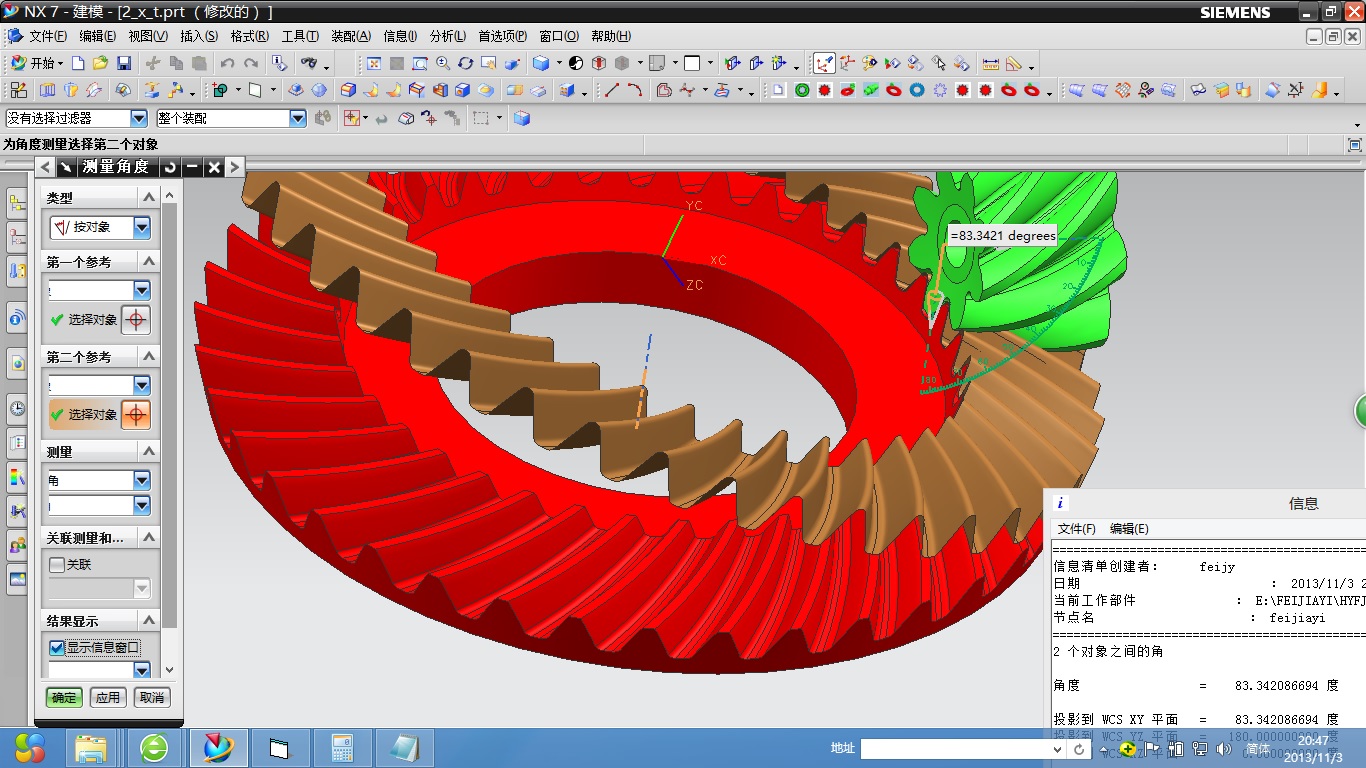Collapse the 类型 section
The image size is (1366, 768).
click(148, 198)
